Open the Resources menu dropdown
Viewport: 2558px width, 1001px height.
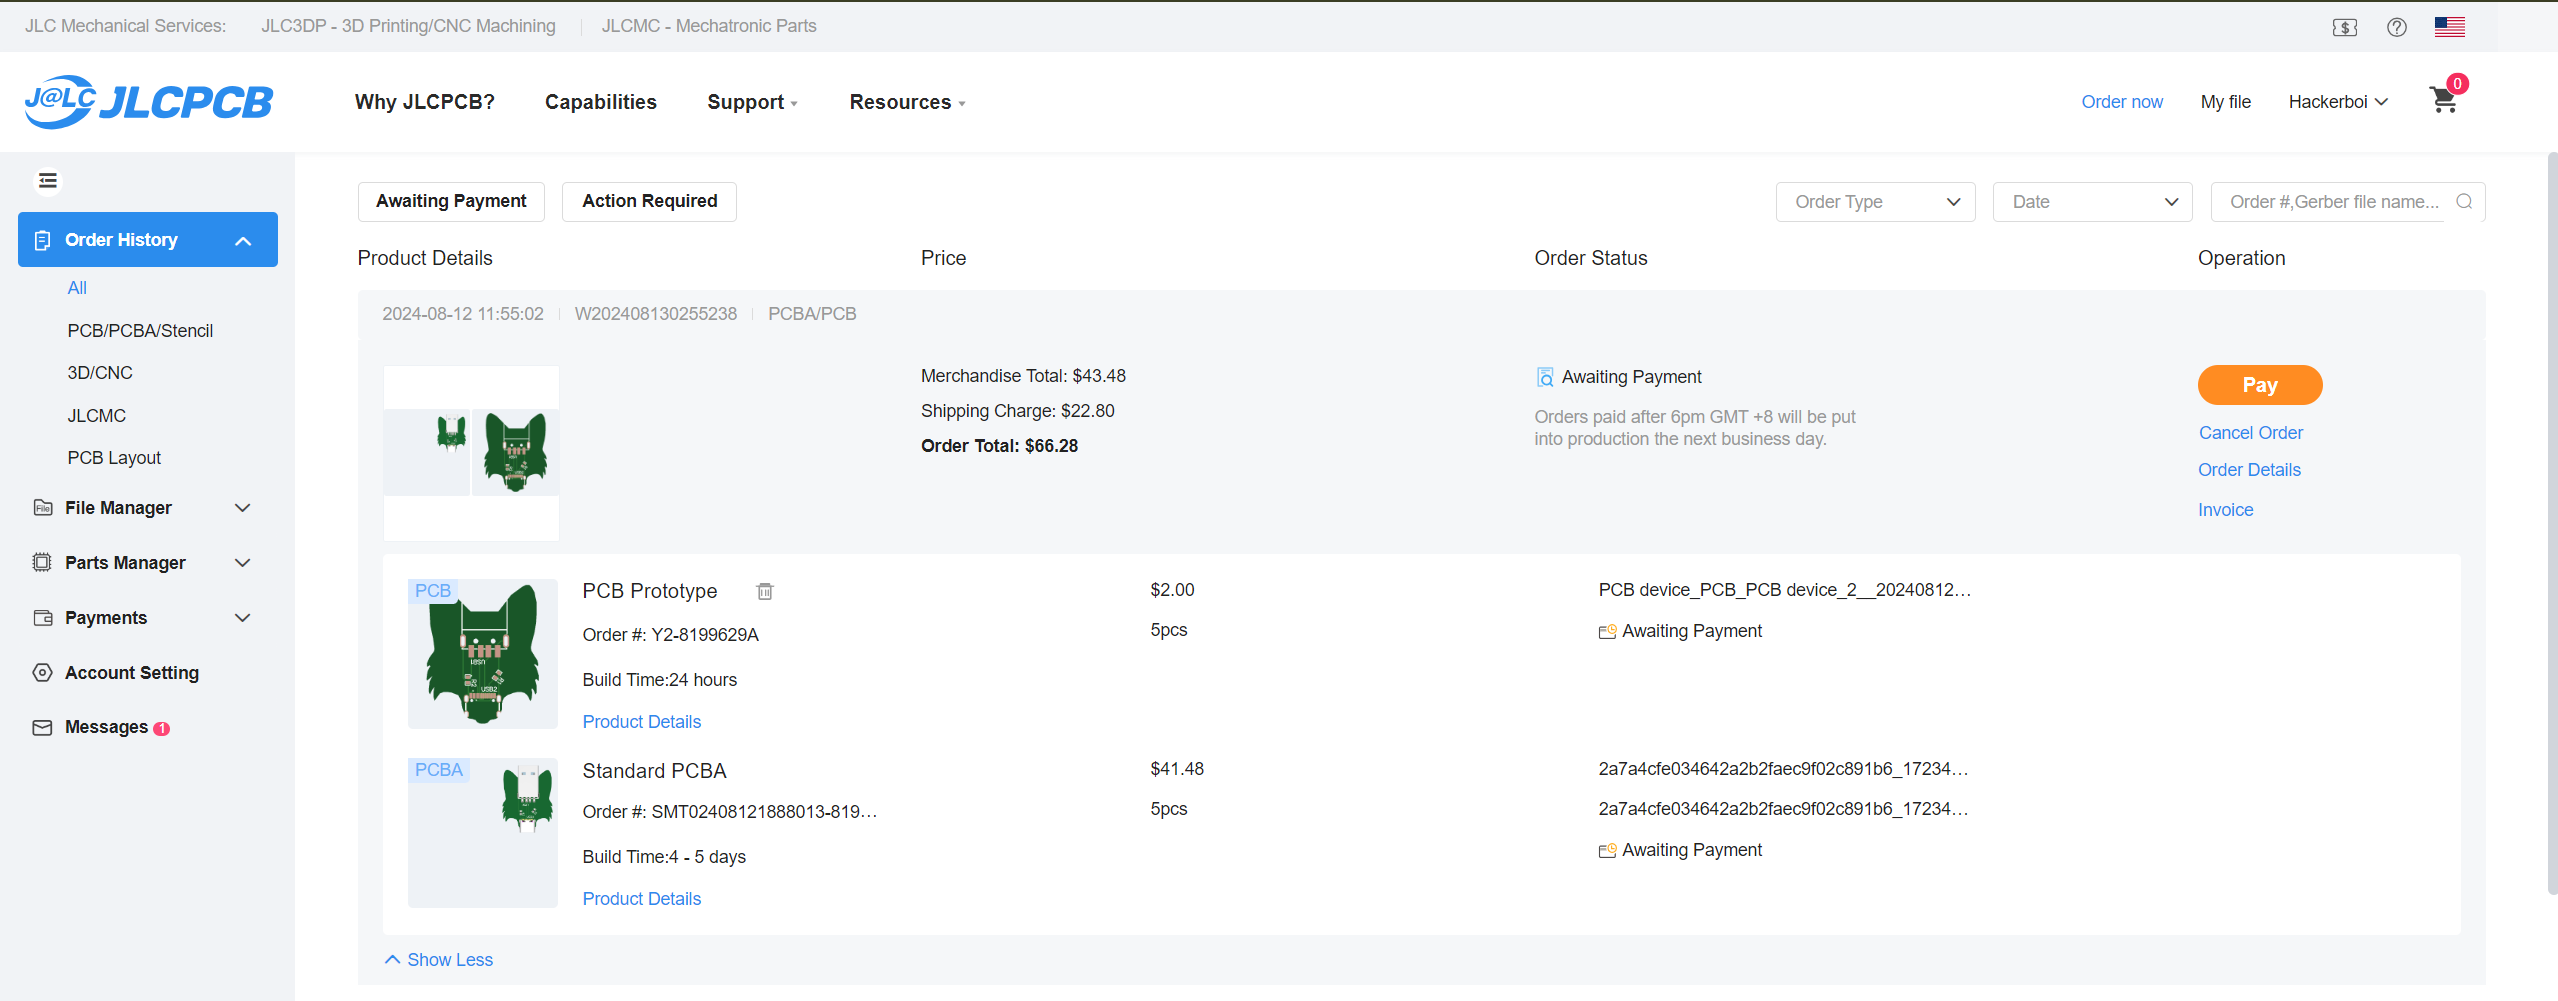coord(907,102)
